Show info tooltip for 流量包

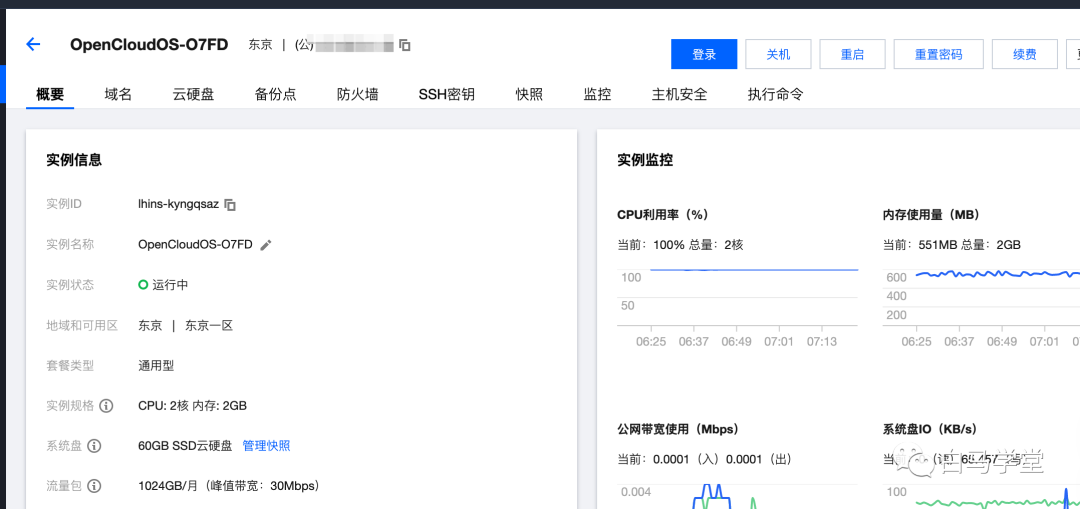click(x=94, y=486)
